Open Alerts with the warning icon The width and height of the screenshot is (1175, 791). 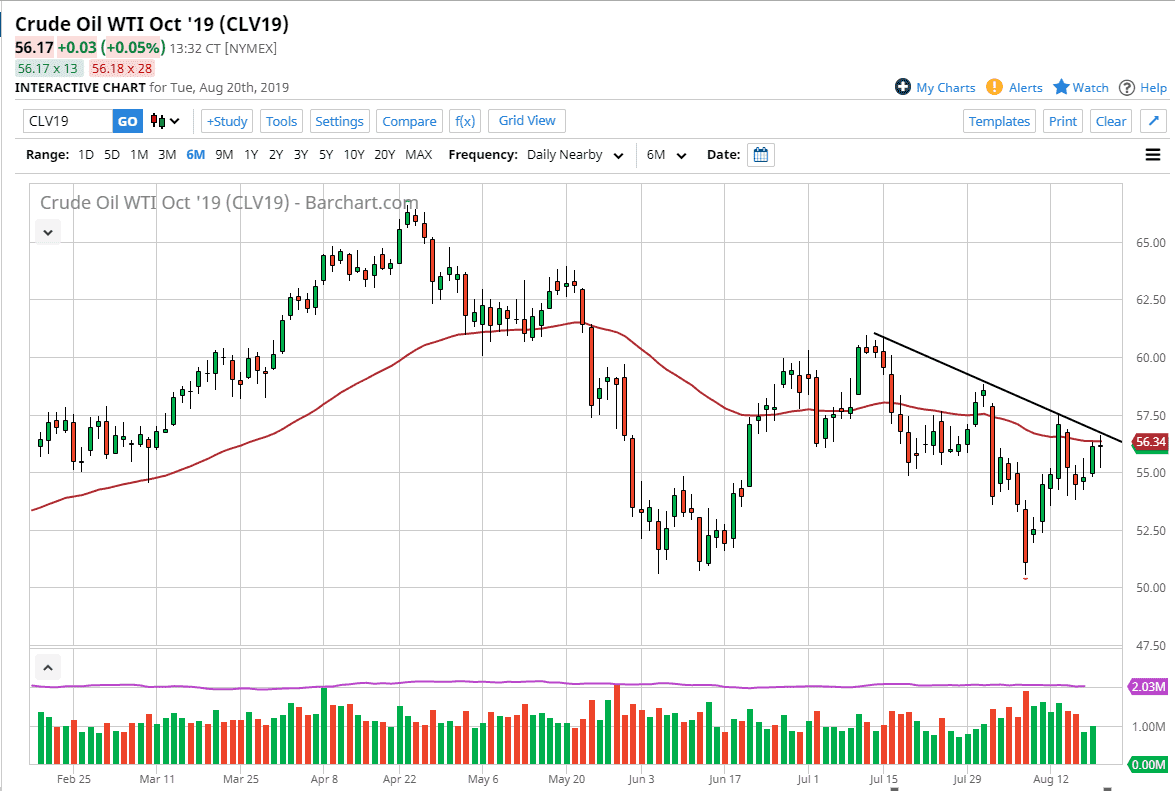995,88
